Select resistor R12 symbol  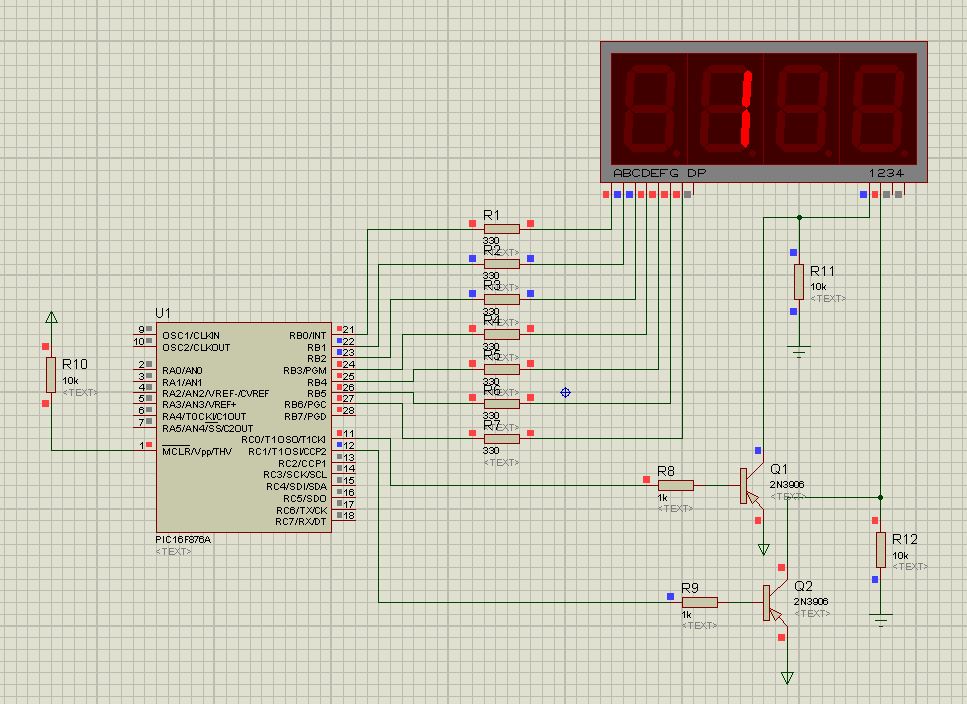pos(881,550)
